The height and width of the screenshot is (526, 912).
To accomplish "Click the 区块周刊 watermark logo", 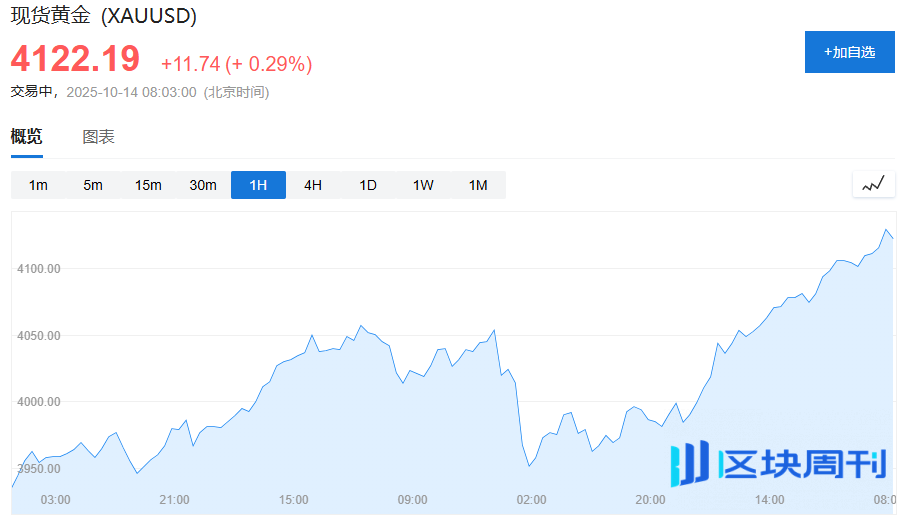I will (778, 463).
